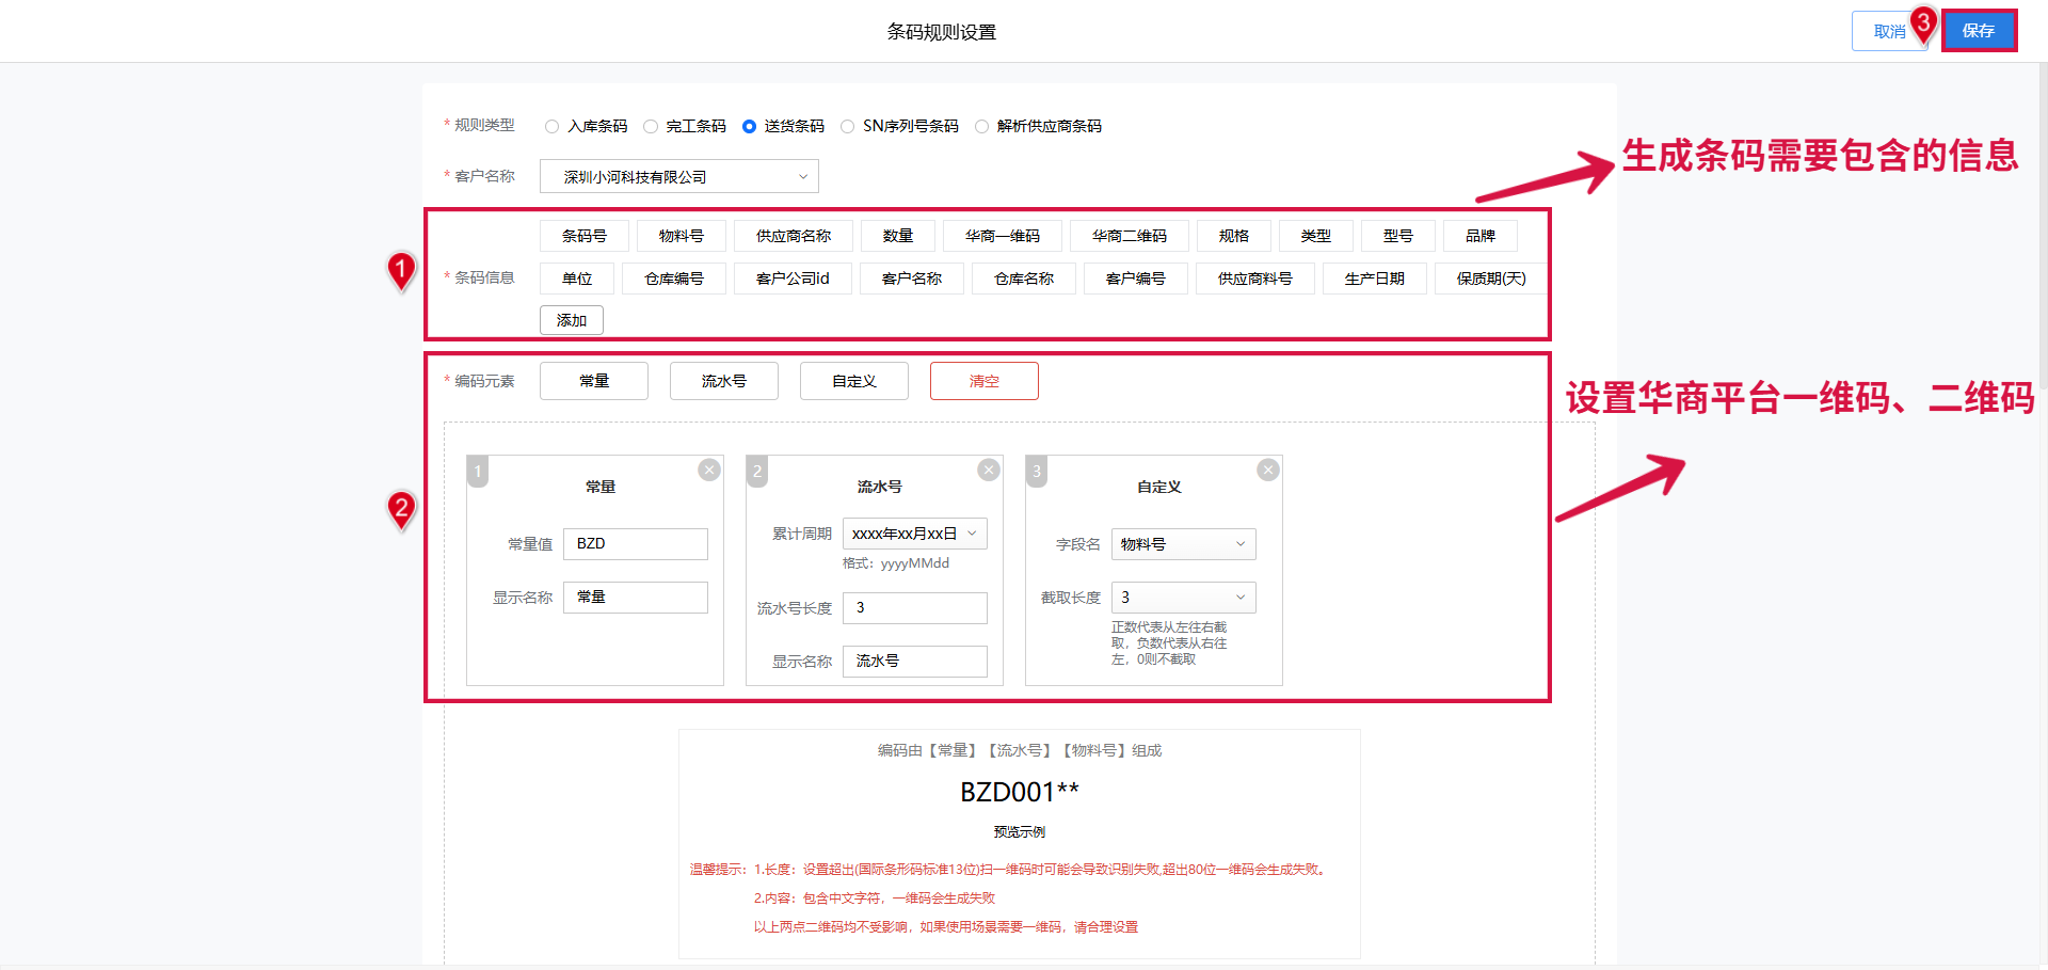Select the 华商一维码 info tag
Image resolution: width=2048 pixels, height=970 pixels.
1002,236
